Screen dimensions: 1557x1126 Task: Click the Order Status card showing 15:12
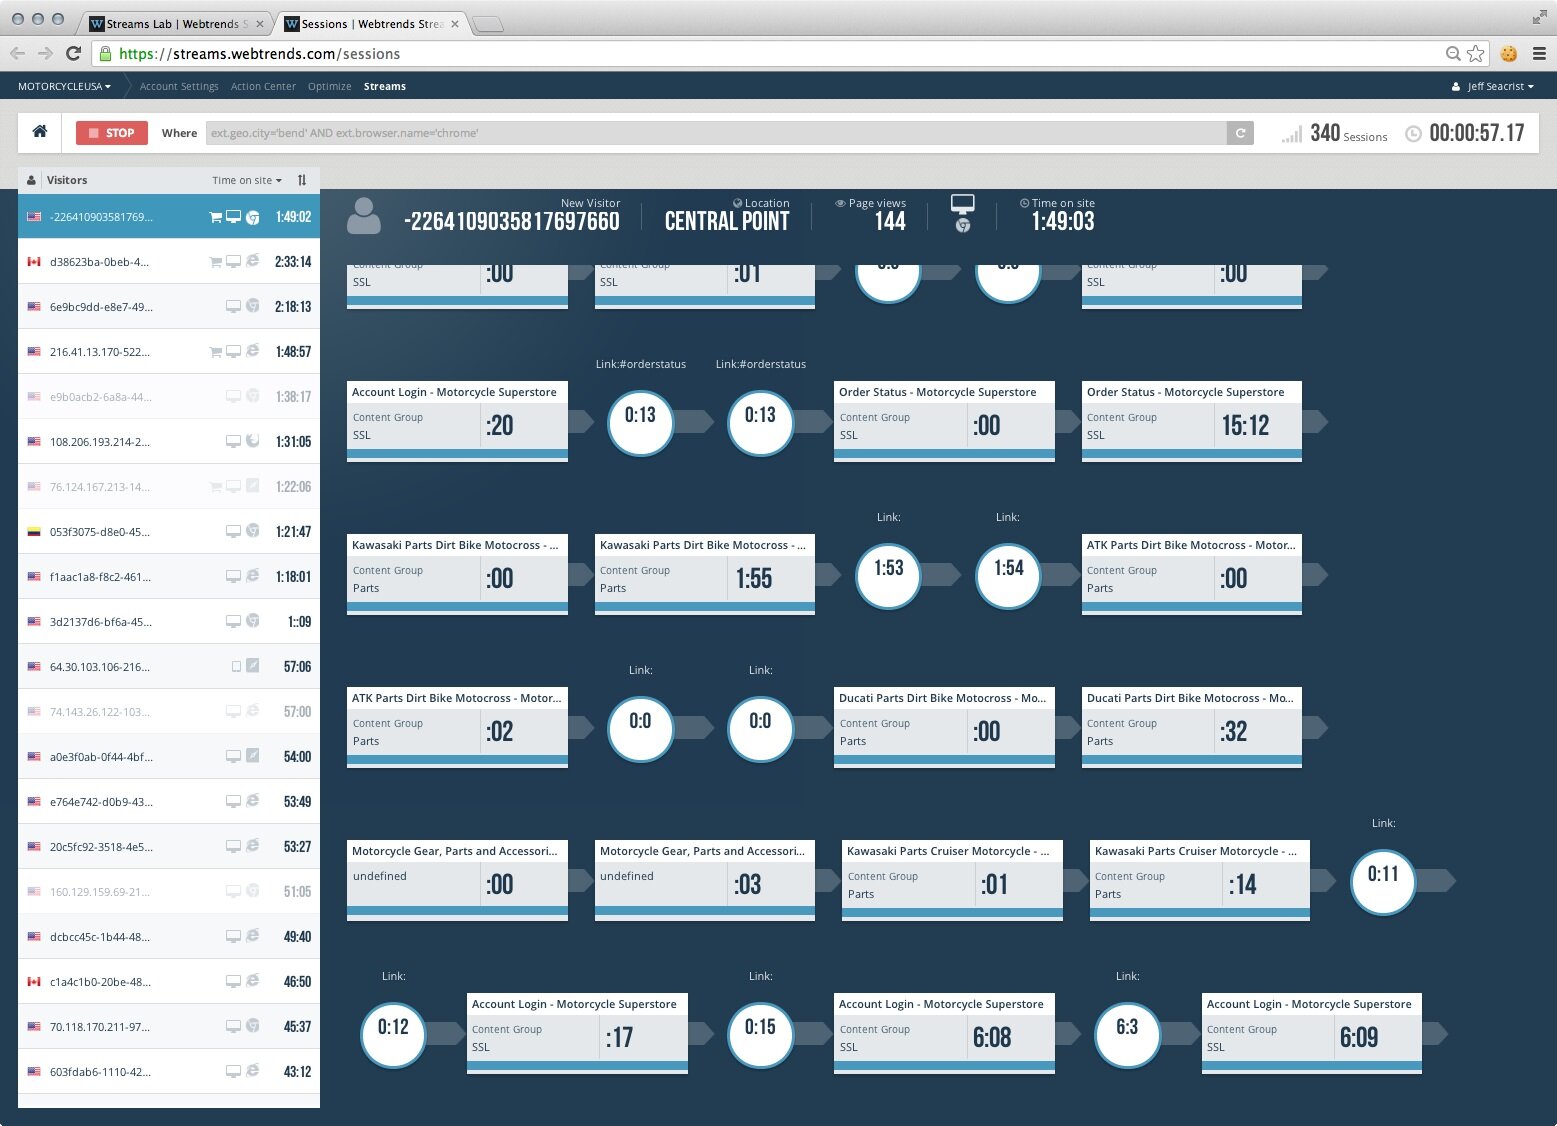(x=1191, y=421)
